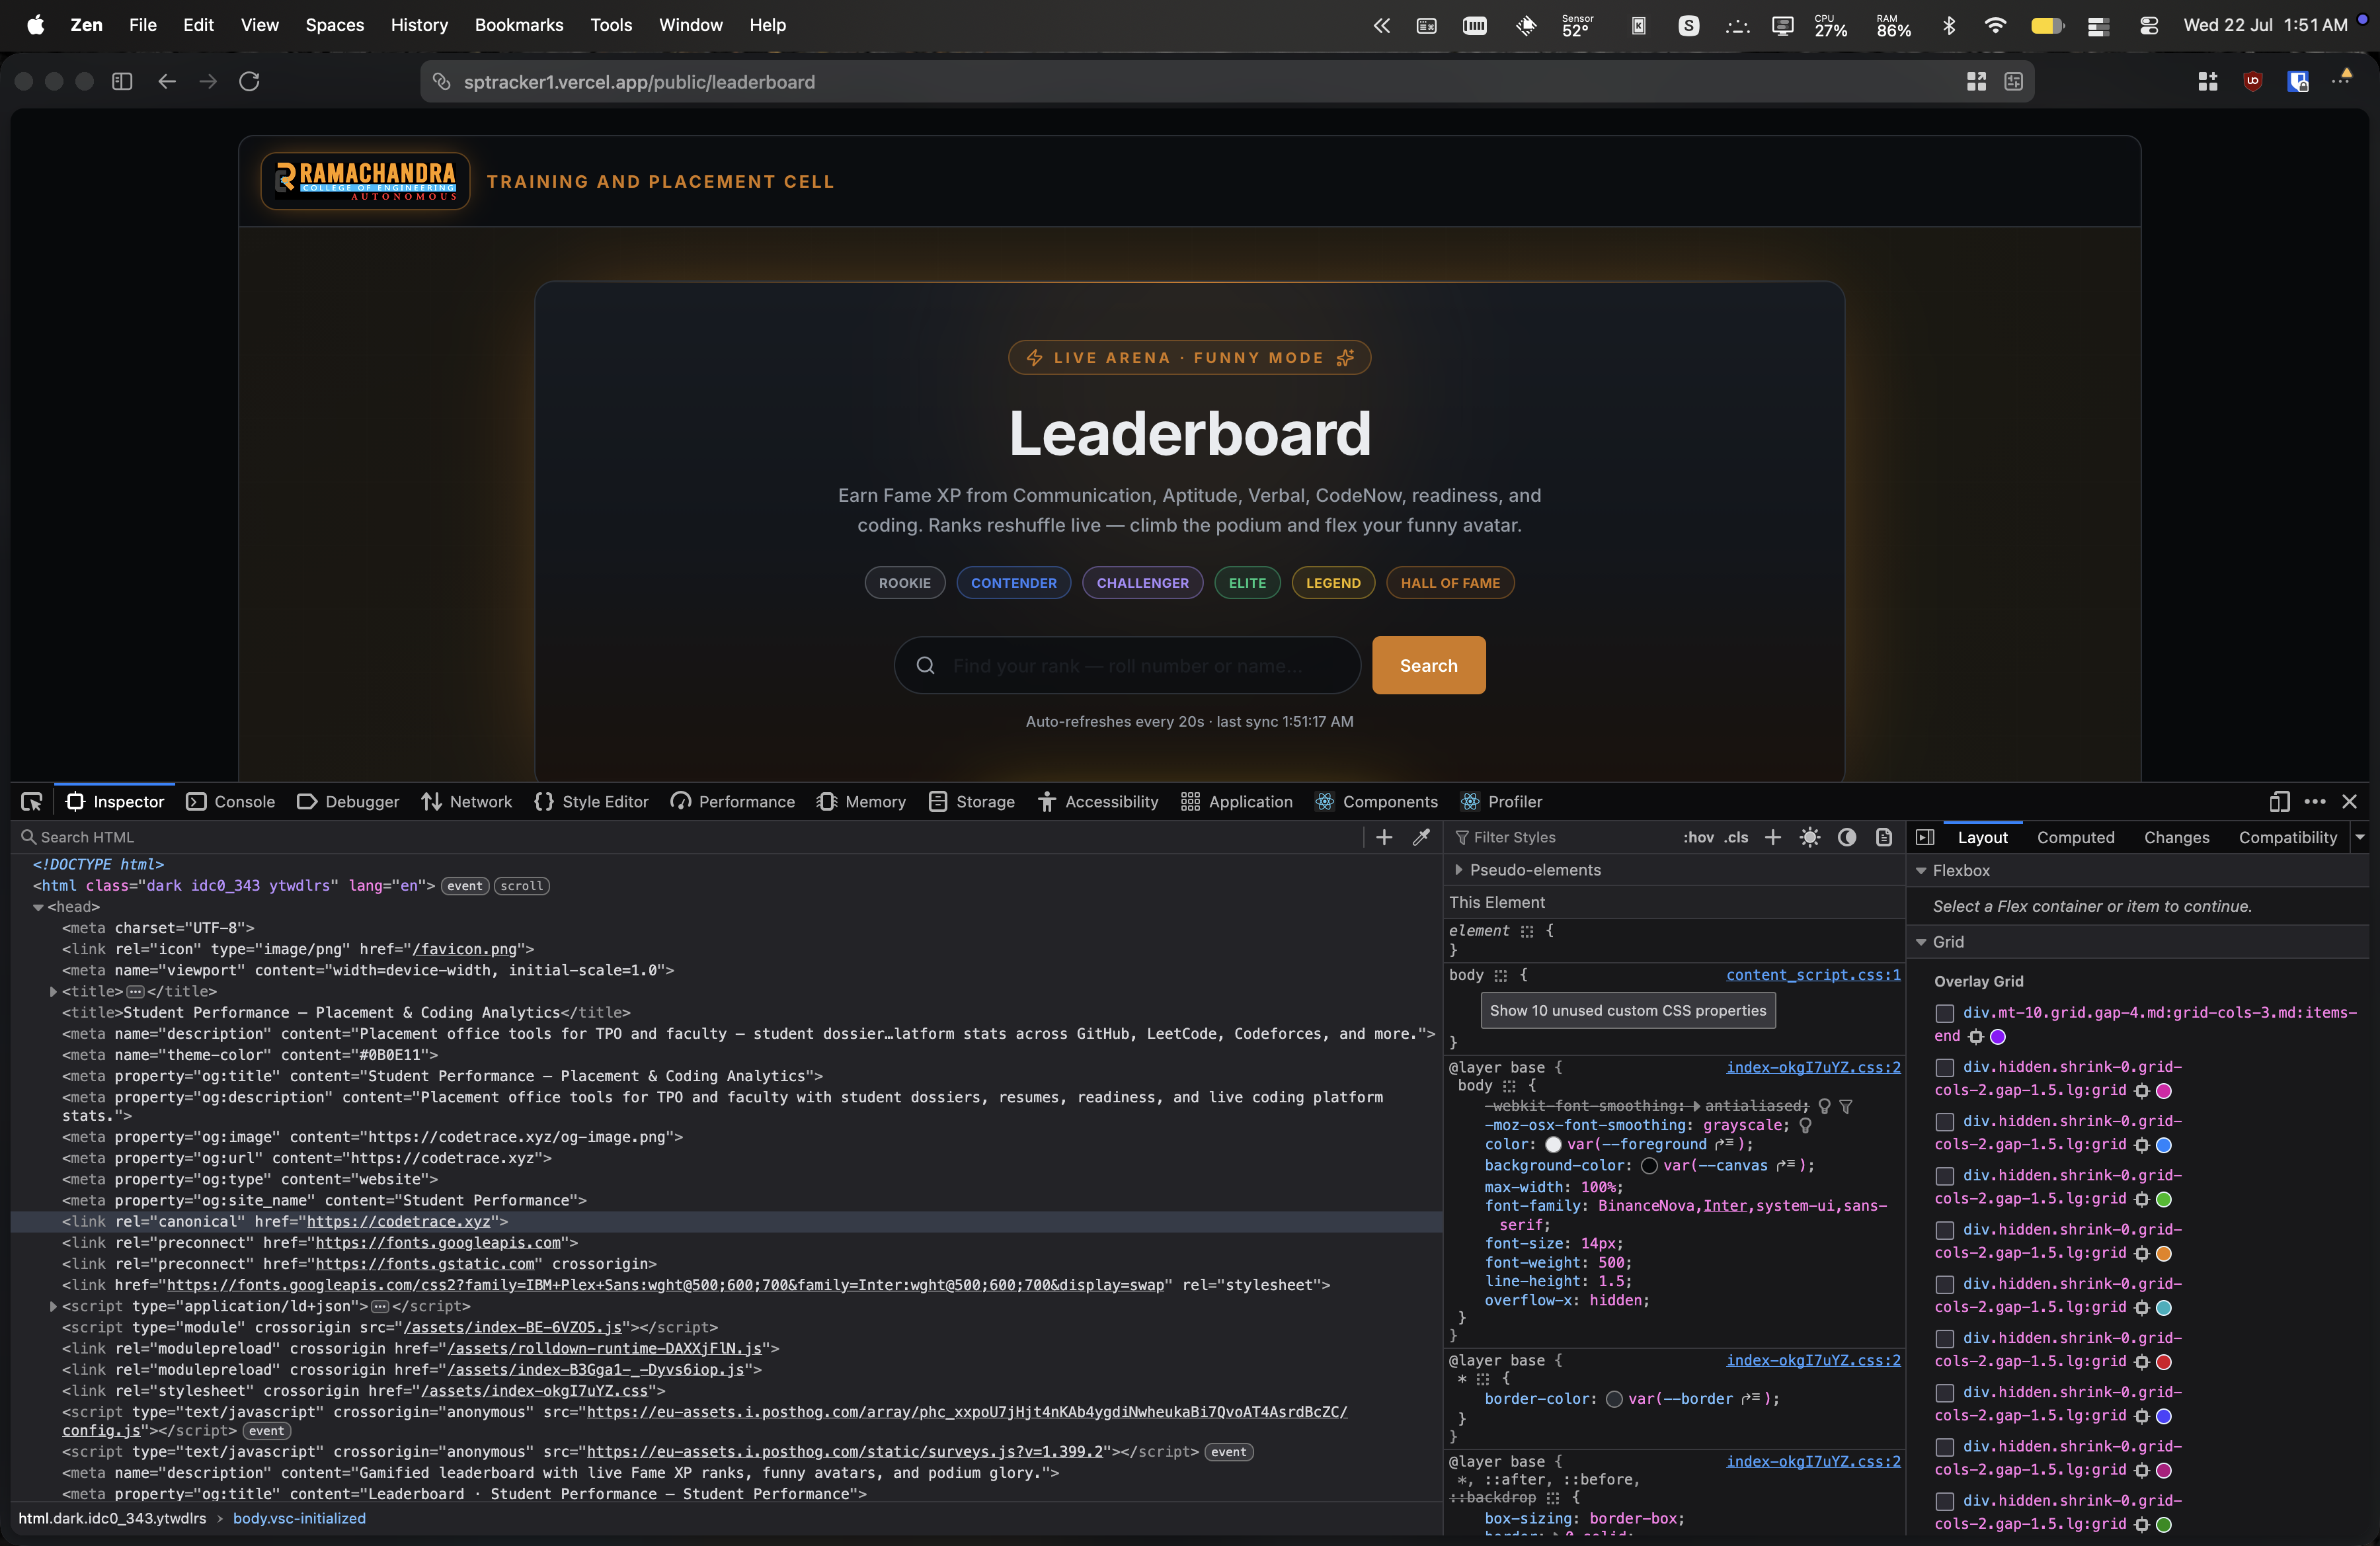The image size is (2380, 1546).
Task: Toggle the 3-pane inspector sidebar icon
Action: [1925, 837]
